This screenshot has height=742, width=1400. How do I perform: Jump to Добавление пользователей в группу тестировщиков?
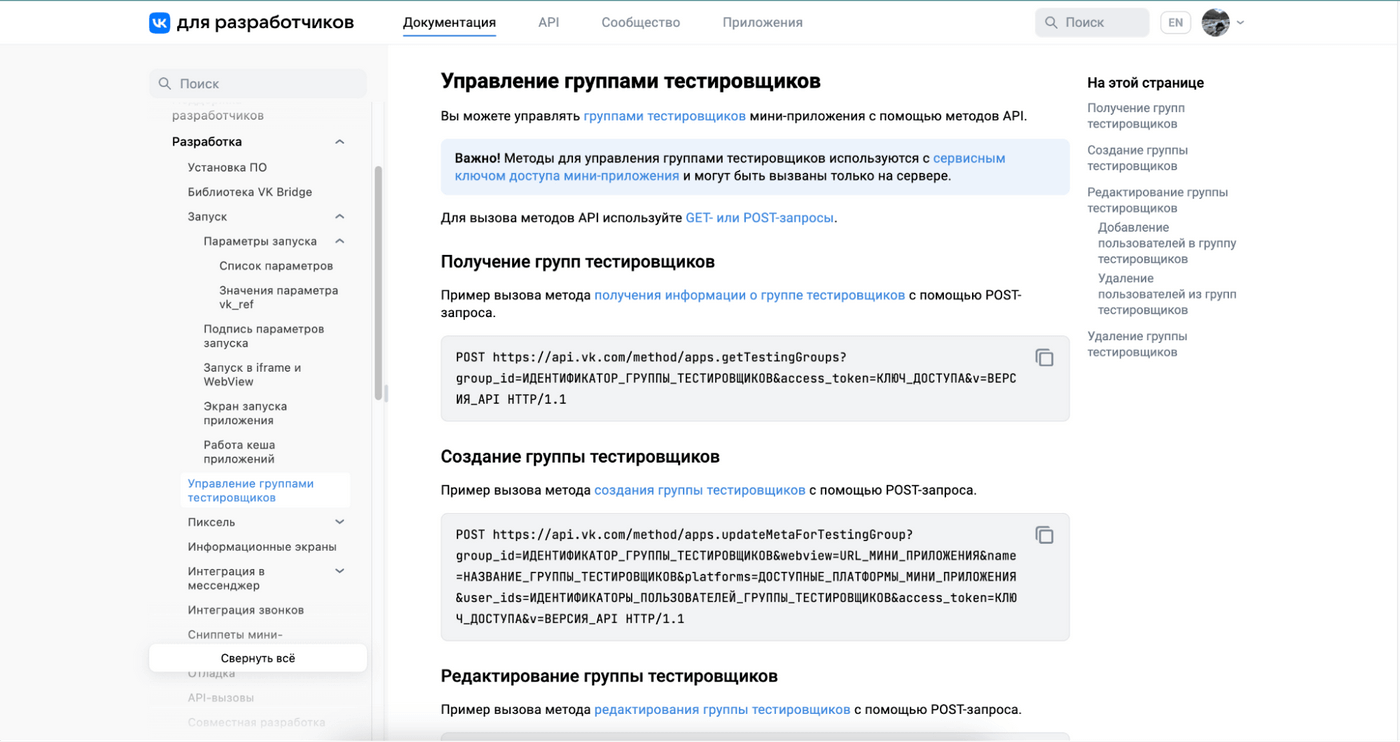(1167, 243)
